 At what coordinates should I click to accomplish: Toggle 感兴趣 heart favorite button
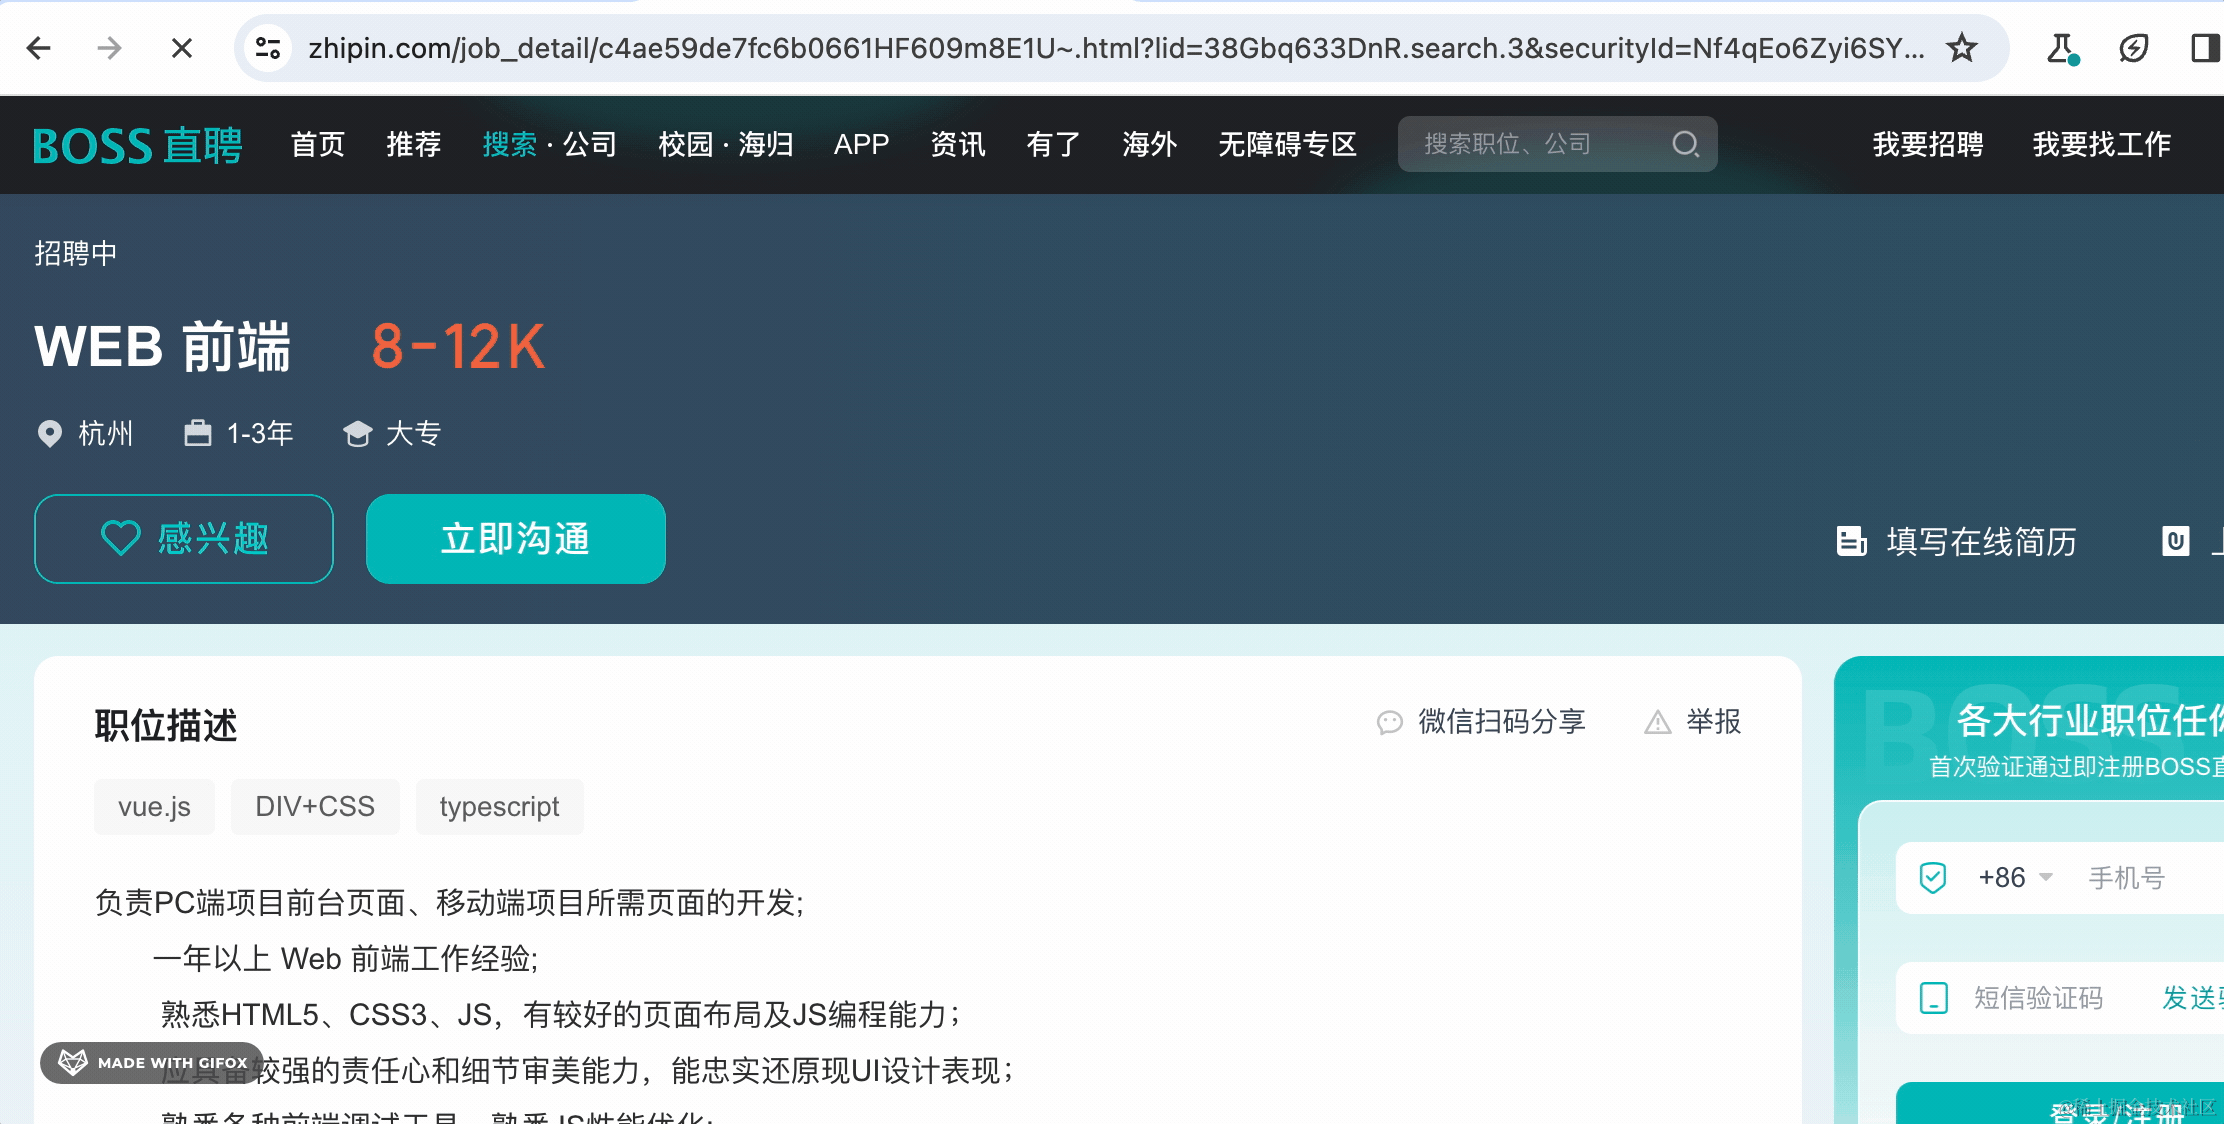[x=184, y=539]
